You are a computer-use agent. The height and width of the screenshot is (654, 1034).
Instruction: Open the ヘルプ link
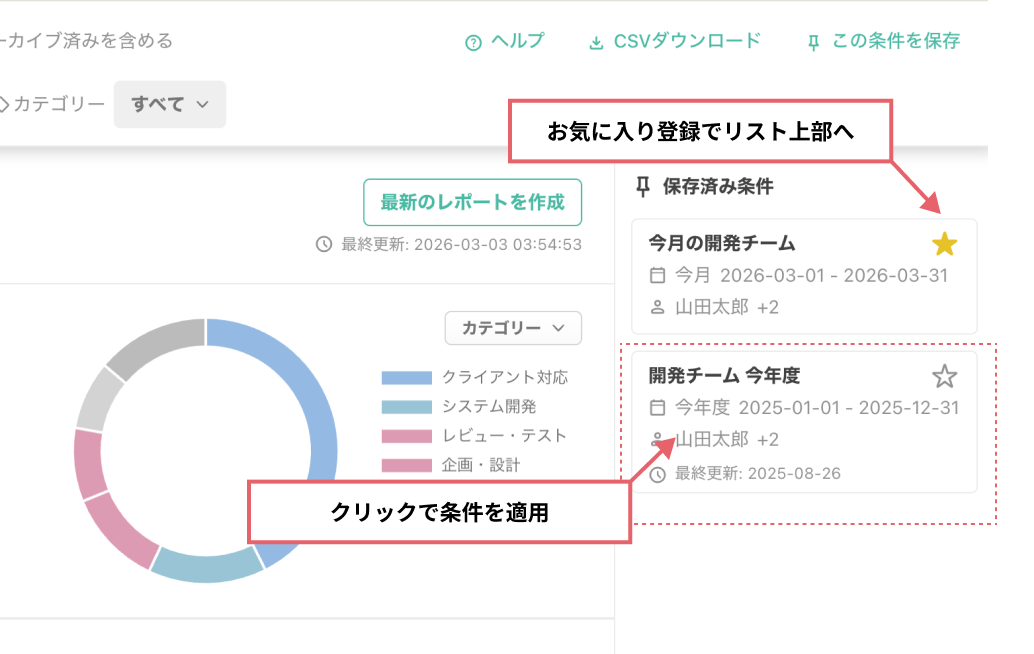pyautogui.click(x=514, y=41)
